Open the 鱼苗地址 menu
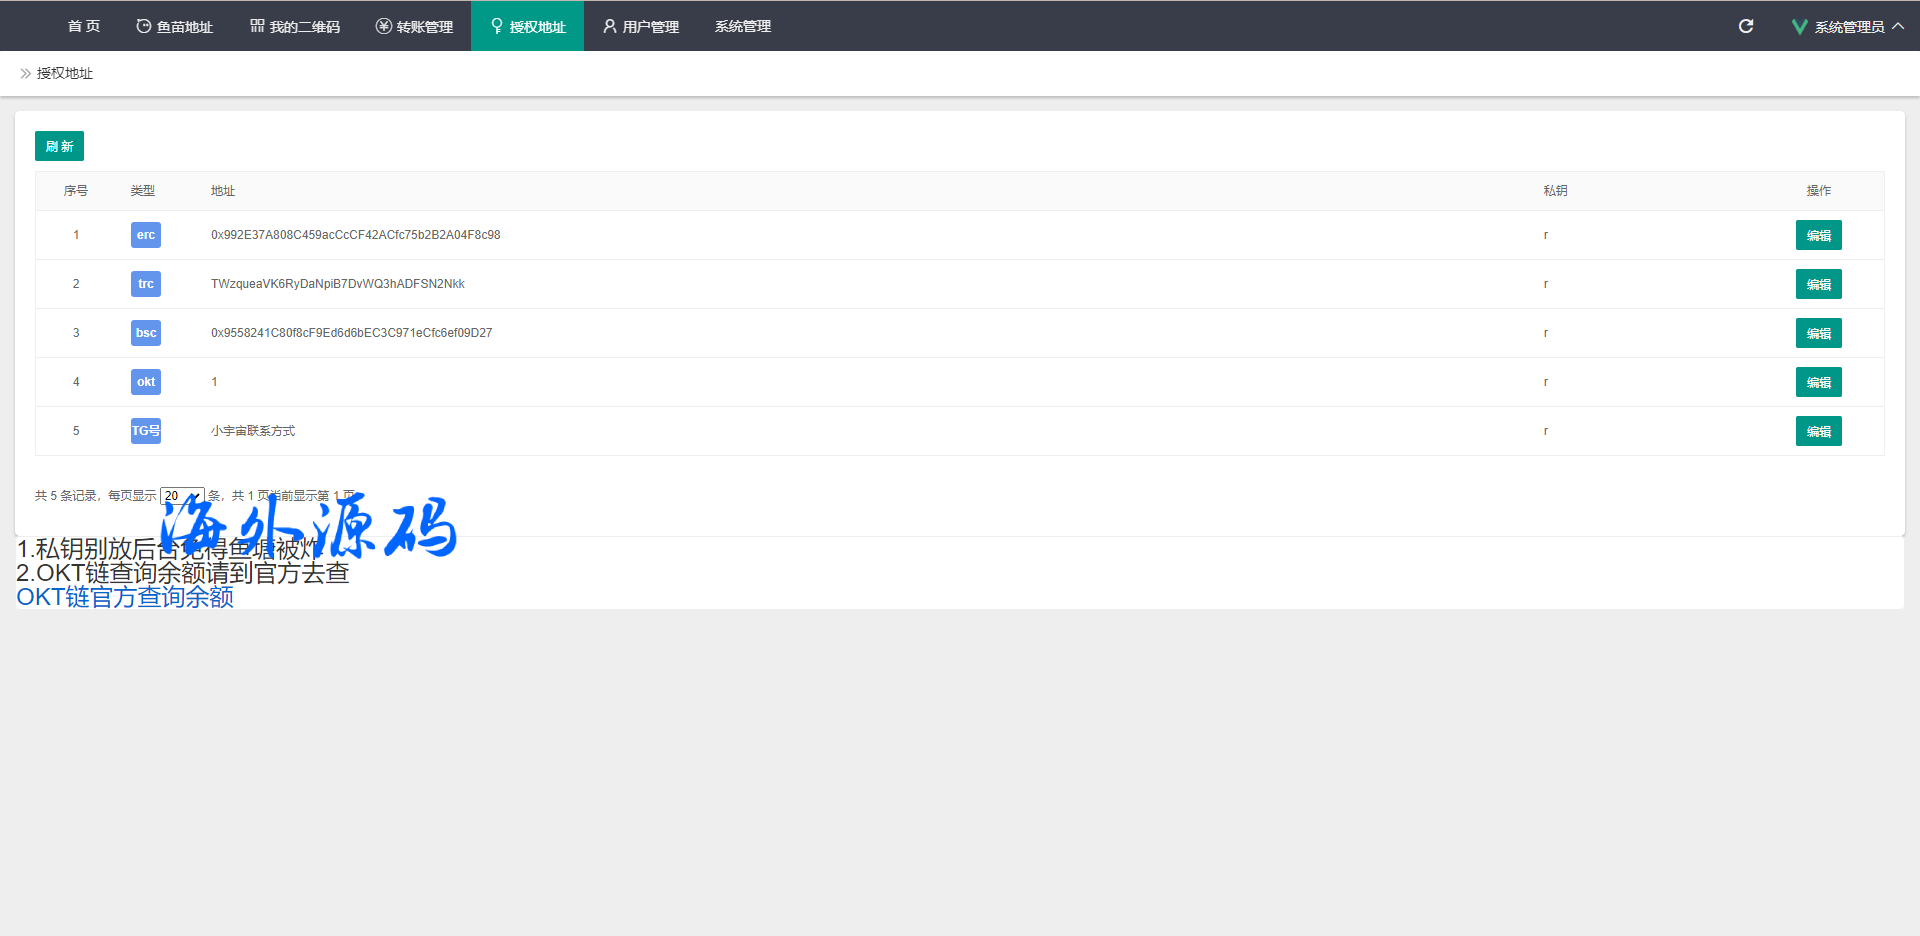Viewport: 1920px width, 936px height. pos(175,27)
